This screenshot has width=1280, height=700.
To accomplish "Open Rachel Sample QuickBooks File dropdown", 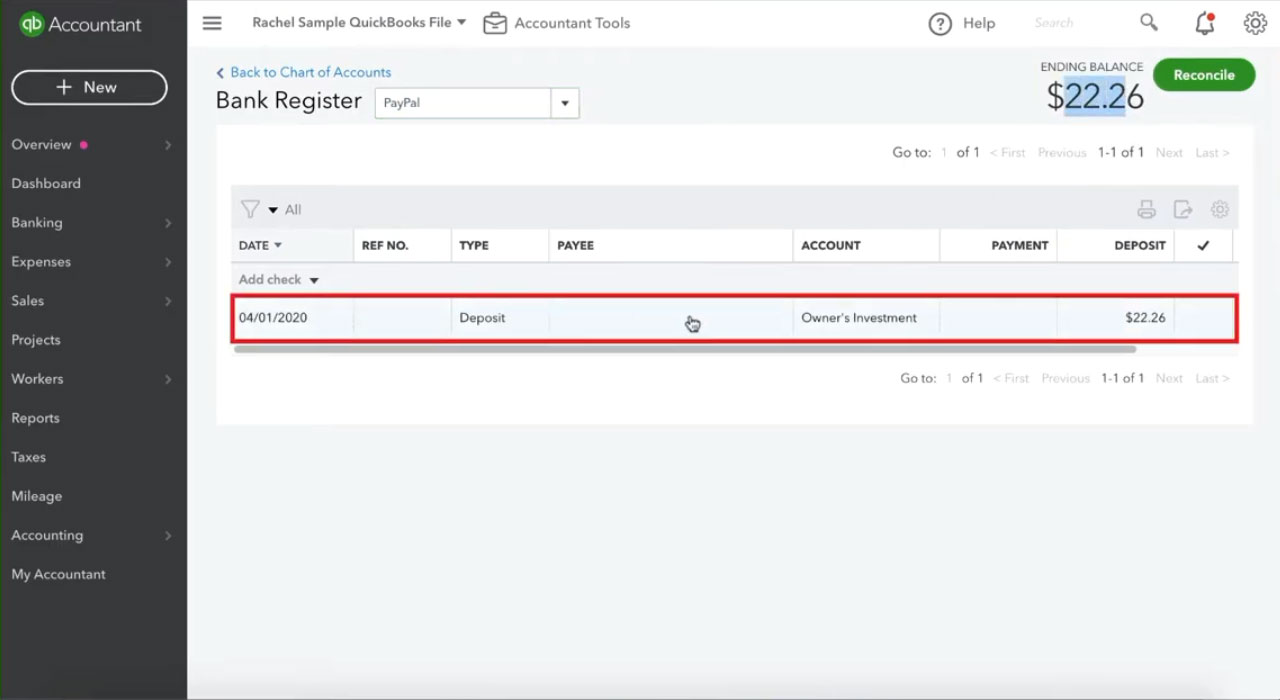I will 359,22.
